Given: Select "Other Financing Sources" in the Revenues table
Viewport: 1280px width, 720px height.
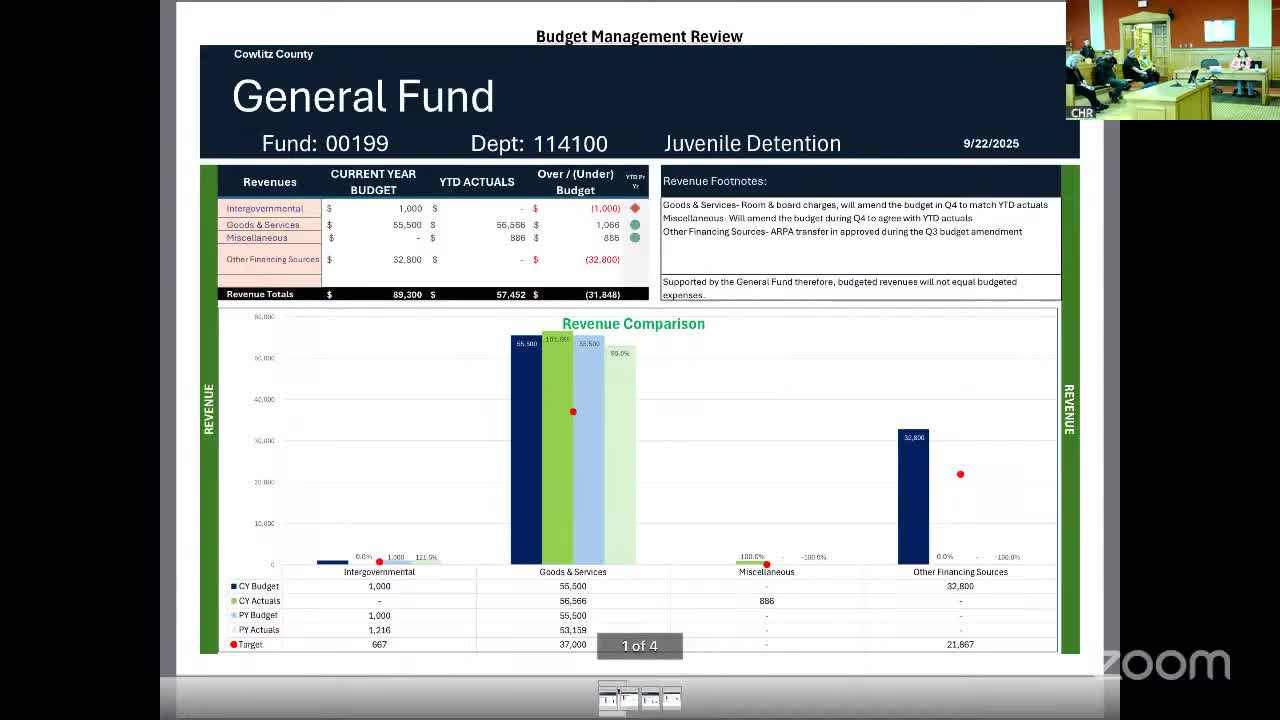Looking at the screenshot, I should coord(272,260).
